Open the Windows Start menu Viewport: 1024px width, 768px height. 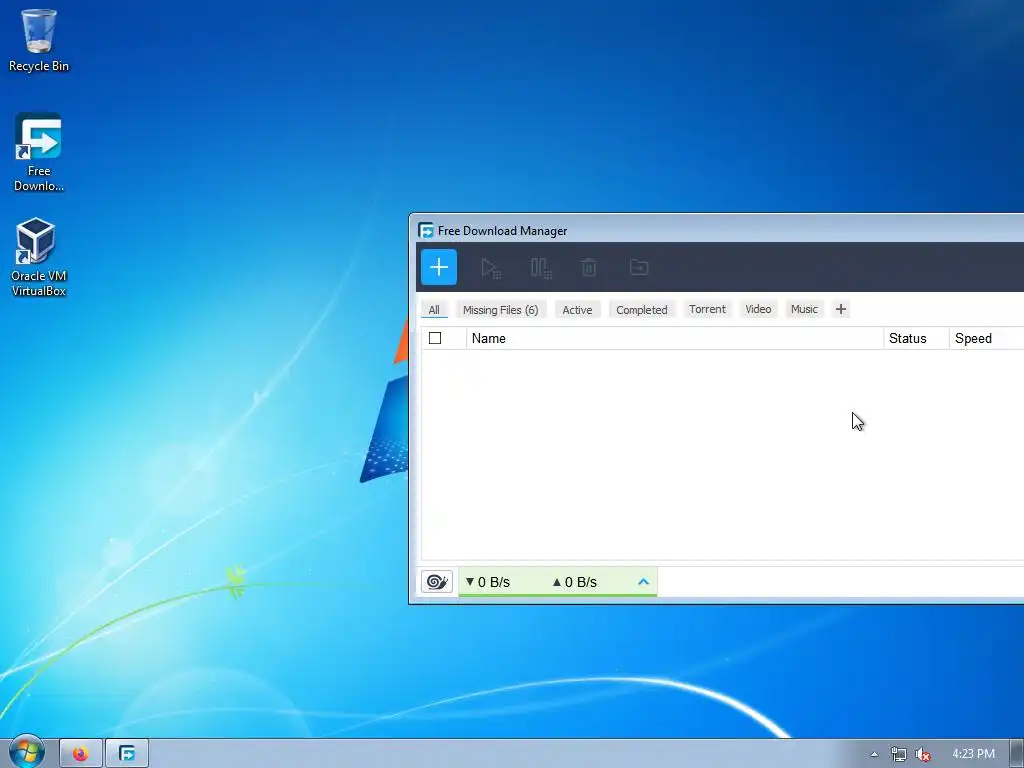27,751
